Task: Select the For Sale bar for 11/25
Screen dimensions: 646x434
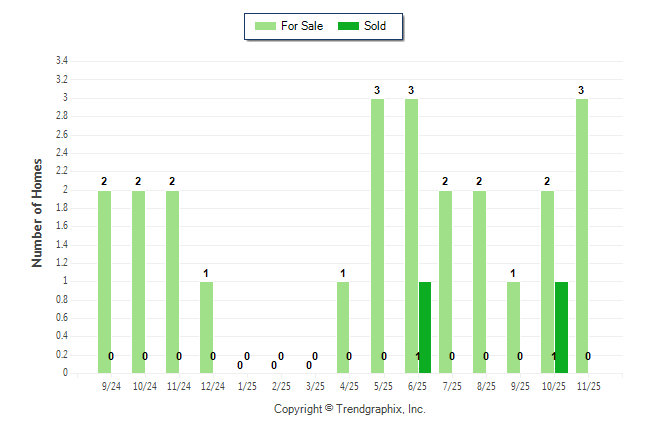Action: pyautogui.click(x=582, y=236)
